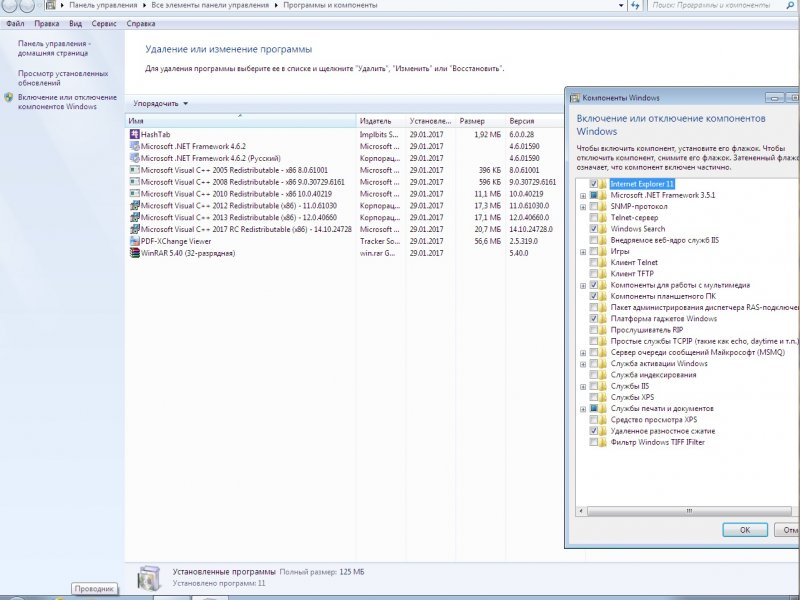Check the Службы XPS component
This screenshot has height=600, width=800.
594,397
